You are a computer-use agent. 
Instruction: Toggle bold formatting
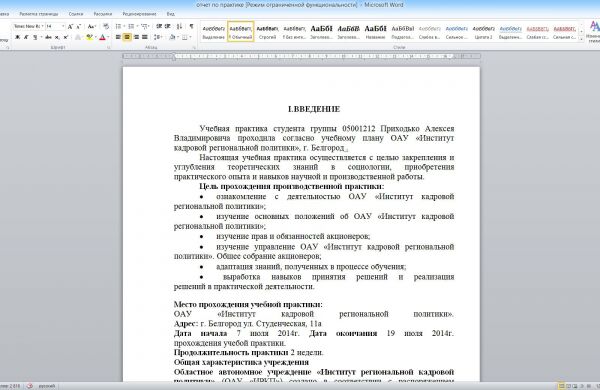(17, 37)
